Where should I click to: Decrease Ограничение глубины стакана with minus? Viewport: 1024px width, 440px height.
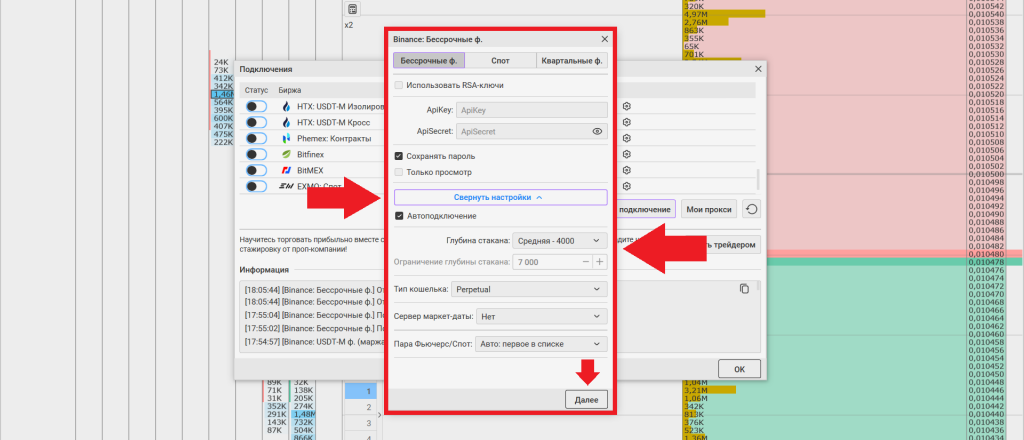click(x=585, y=262)
